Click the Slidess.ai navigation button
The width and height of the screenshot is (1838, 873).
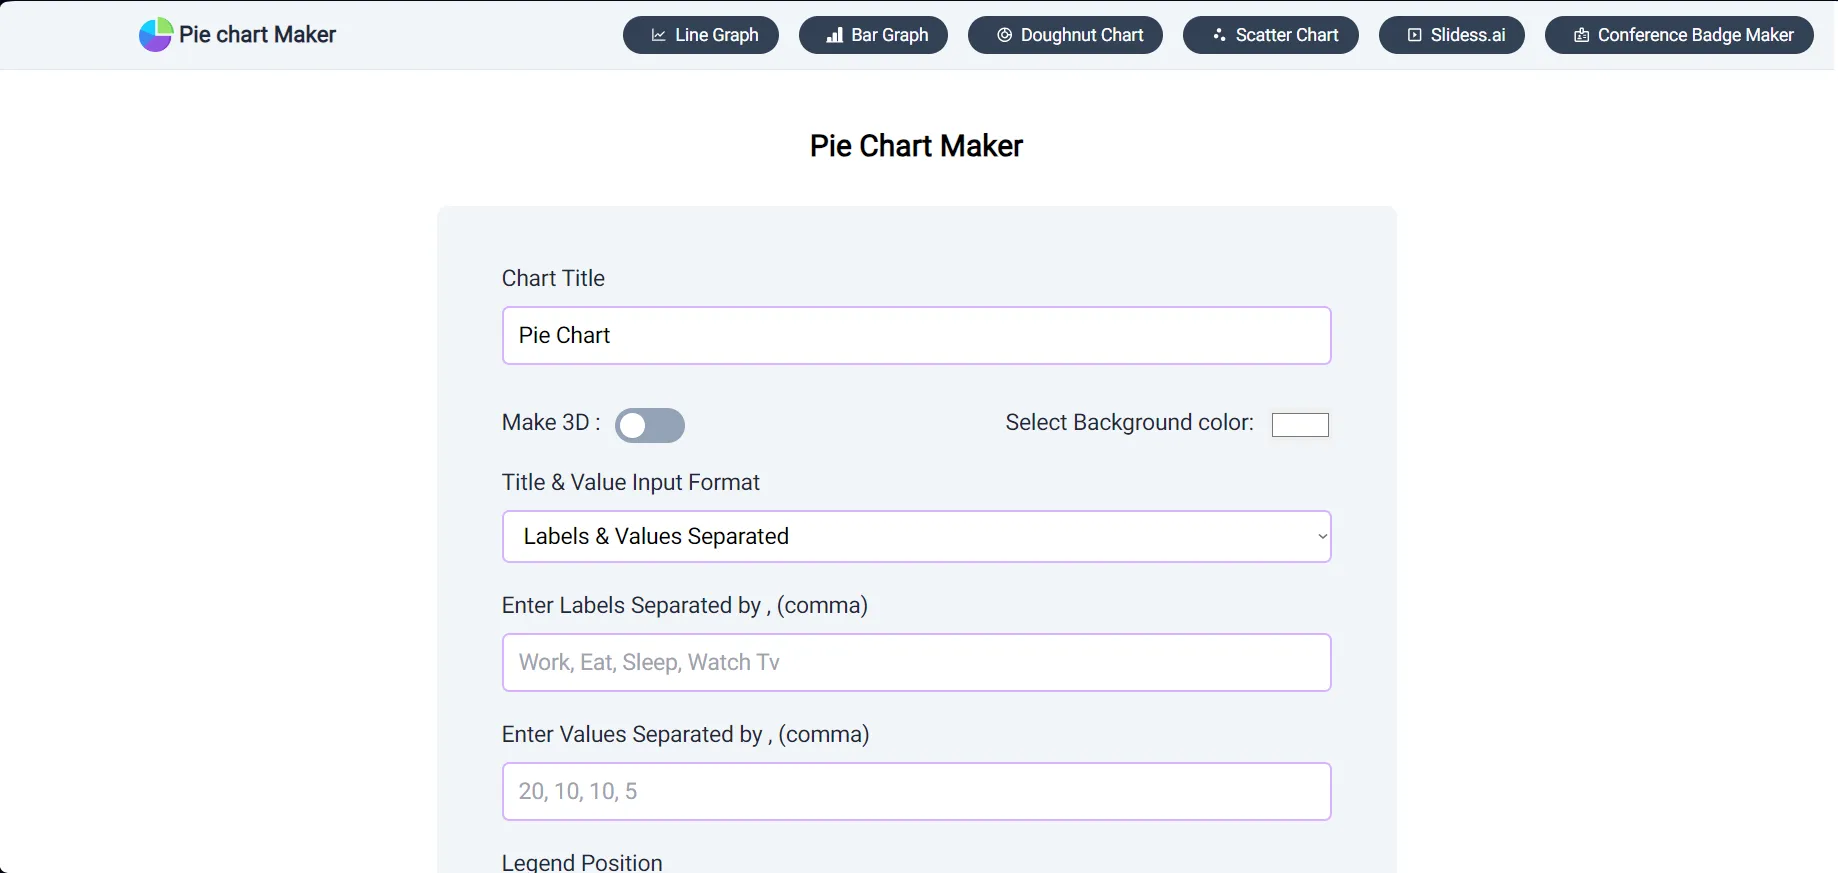1451,34
